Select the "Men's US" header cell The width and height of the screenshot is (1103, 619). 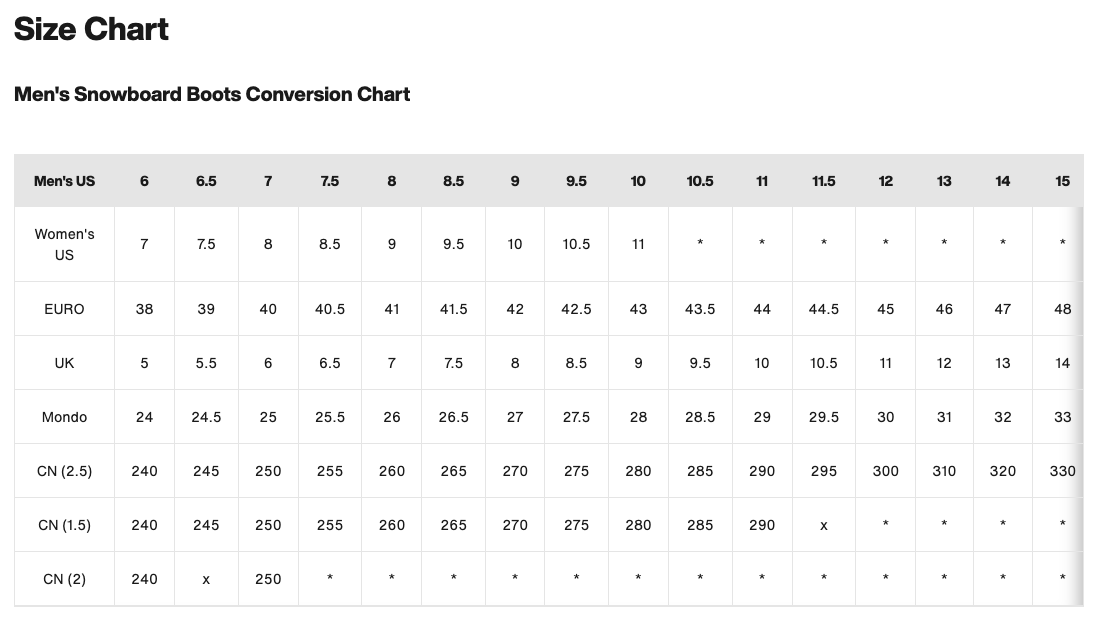[64, 181]
